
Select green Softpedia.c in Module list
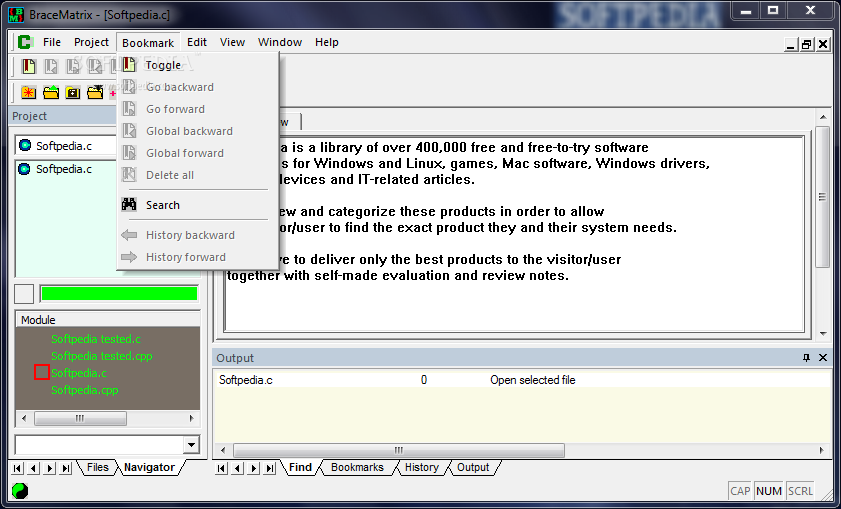coord(79,373)
